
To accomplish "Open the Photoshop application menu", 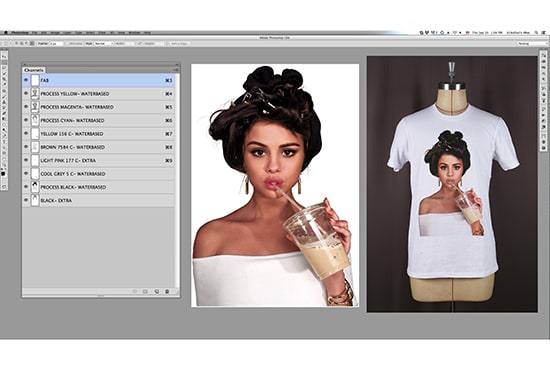I will (20, 32).
